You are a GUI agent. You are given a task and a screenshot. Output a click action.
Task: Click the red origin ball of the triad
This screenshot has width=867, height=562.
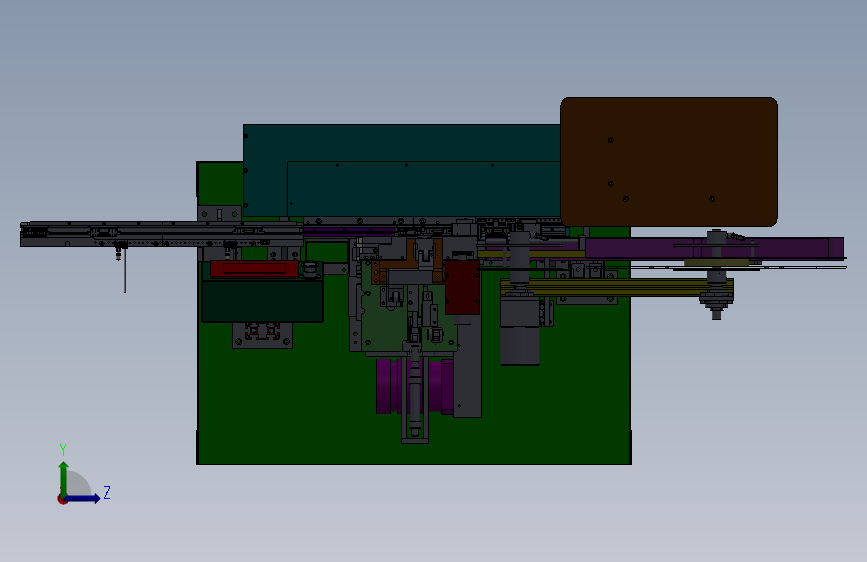point(62,499)
